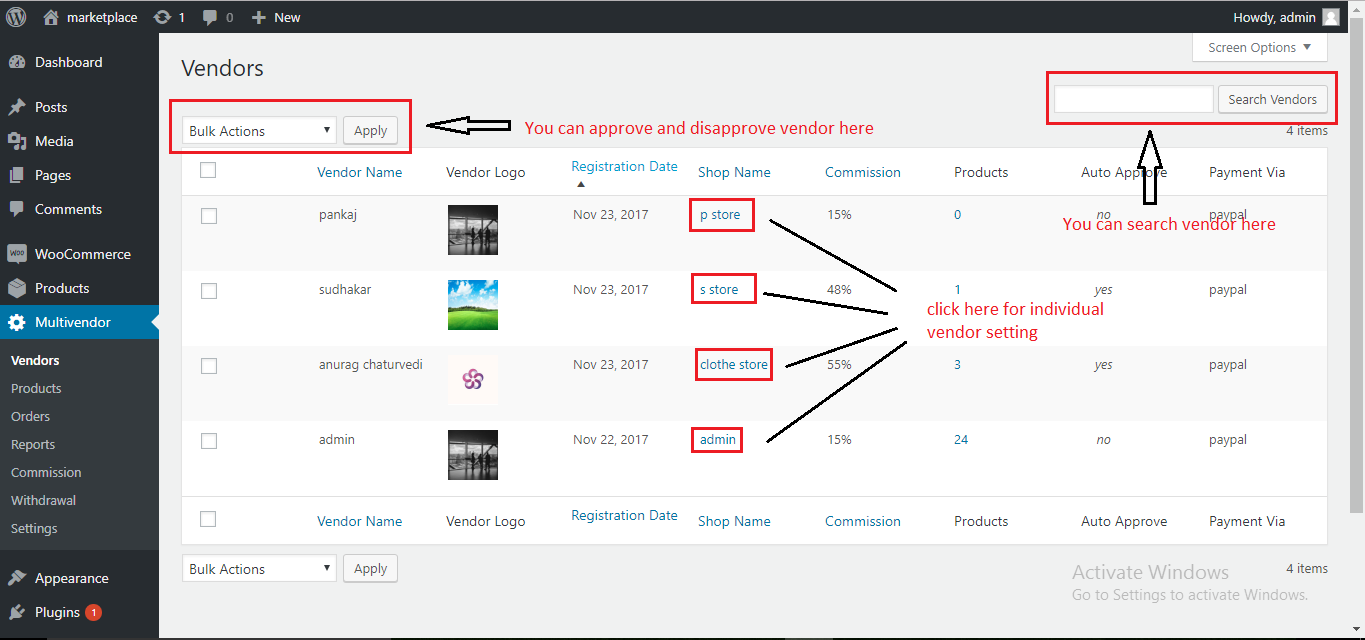This screenshot has height=640, width=1365.
Task: Click the Nov 22, 2017 registration date
Action: pyautogui.click(x=611, y=440)
